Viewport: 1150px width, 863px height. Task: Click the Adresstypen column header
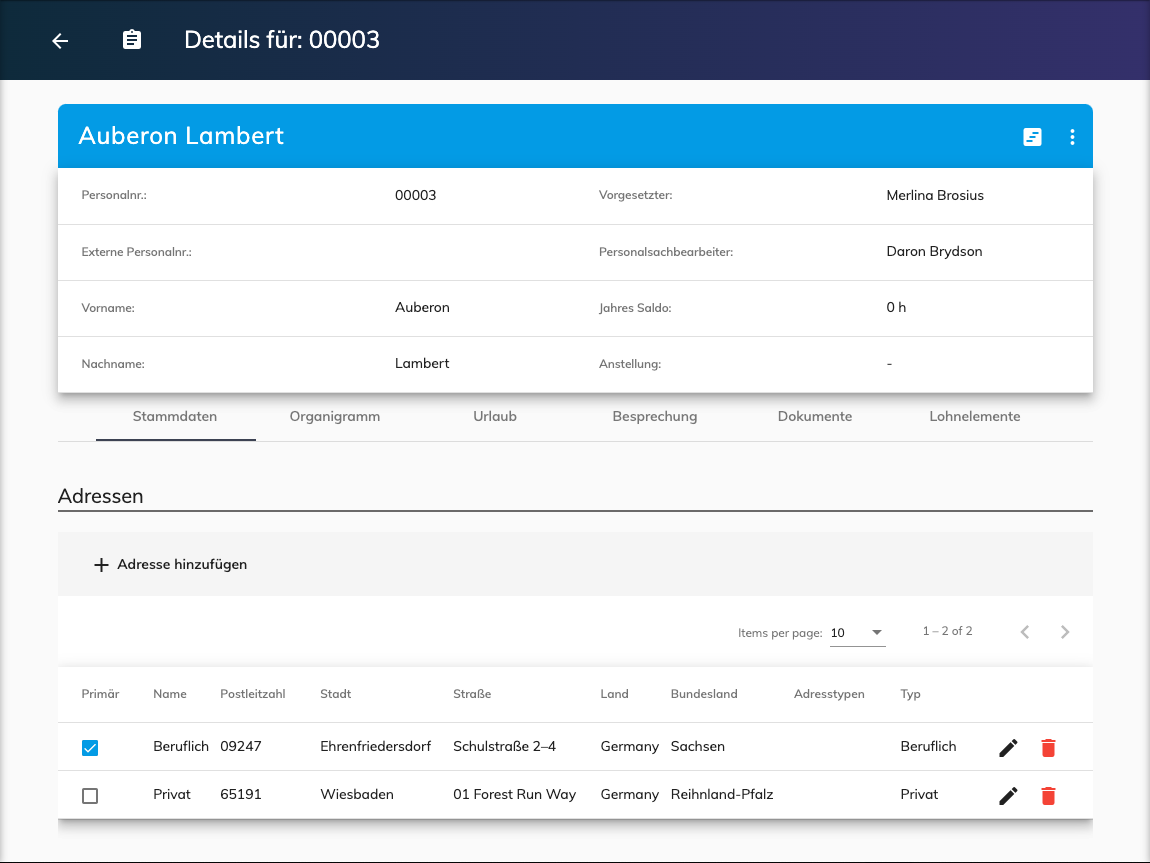click(829, 694)
